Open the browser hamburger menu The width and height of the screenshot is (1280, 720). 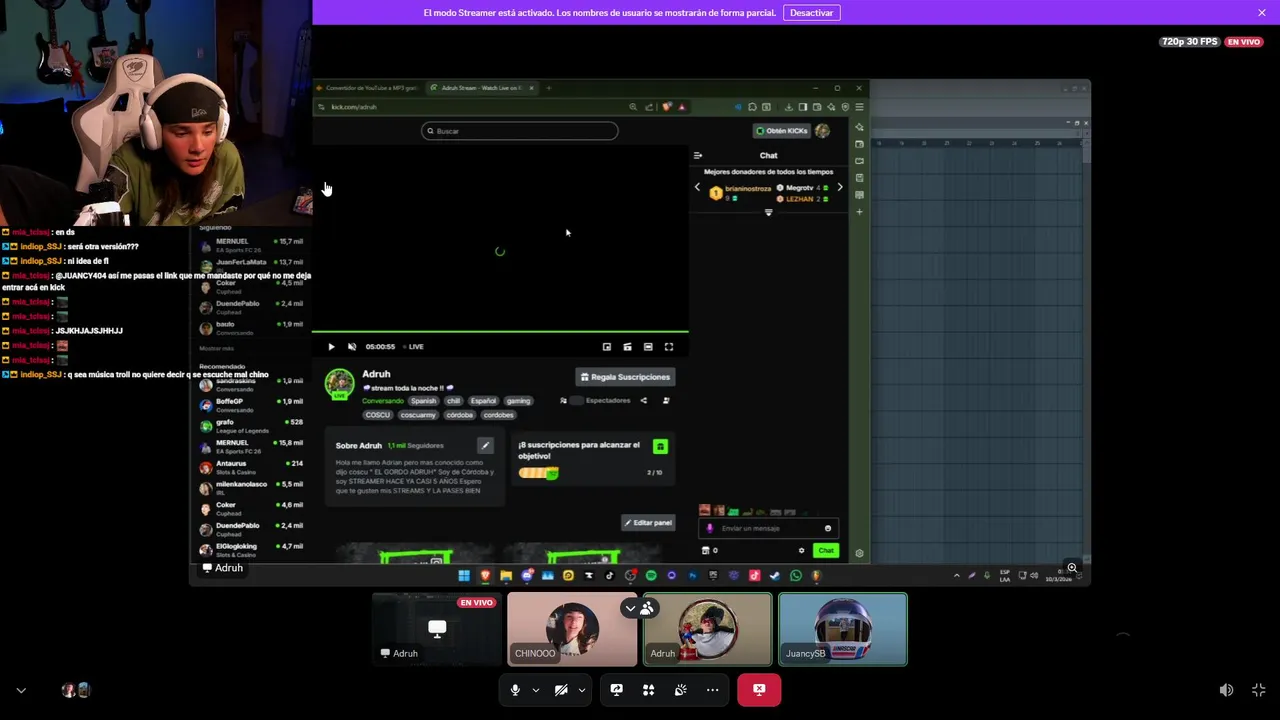coord(859,107)
